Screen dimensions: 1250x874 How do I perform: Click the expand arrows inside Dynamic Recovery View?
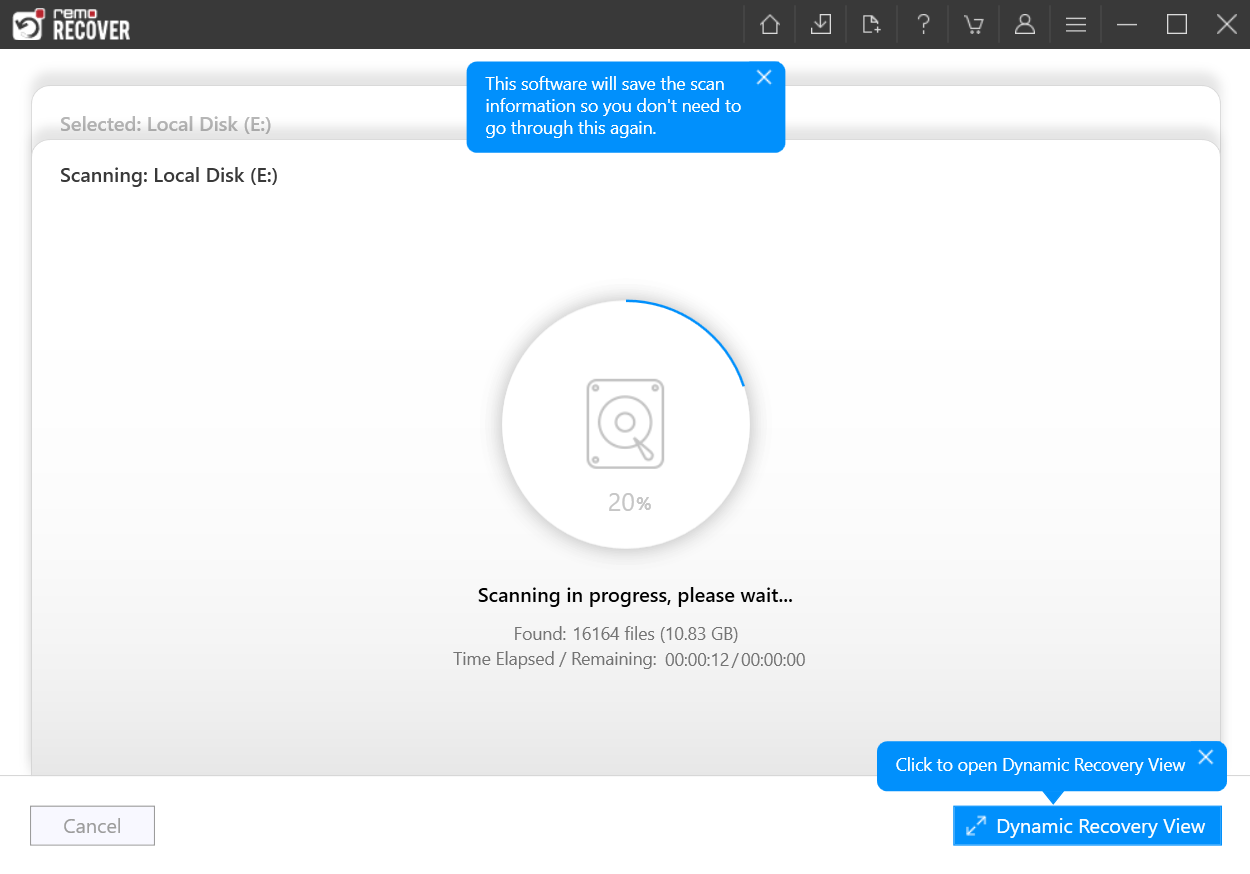pos(977,826)
